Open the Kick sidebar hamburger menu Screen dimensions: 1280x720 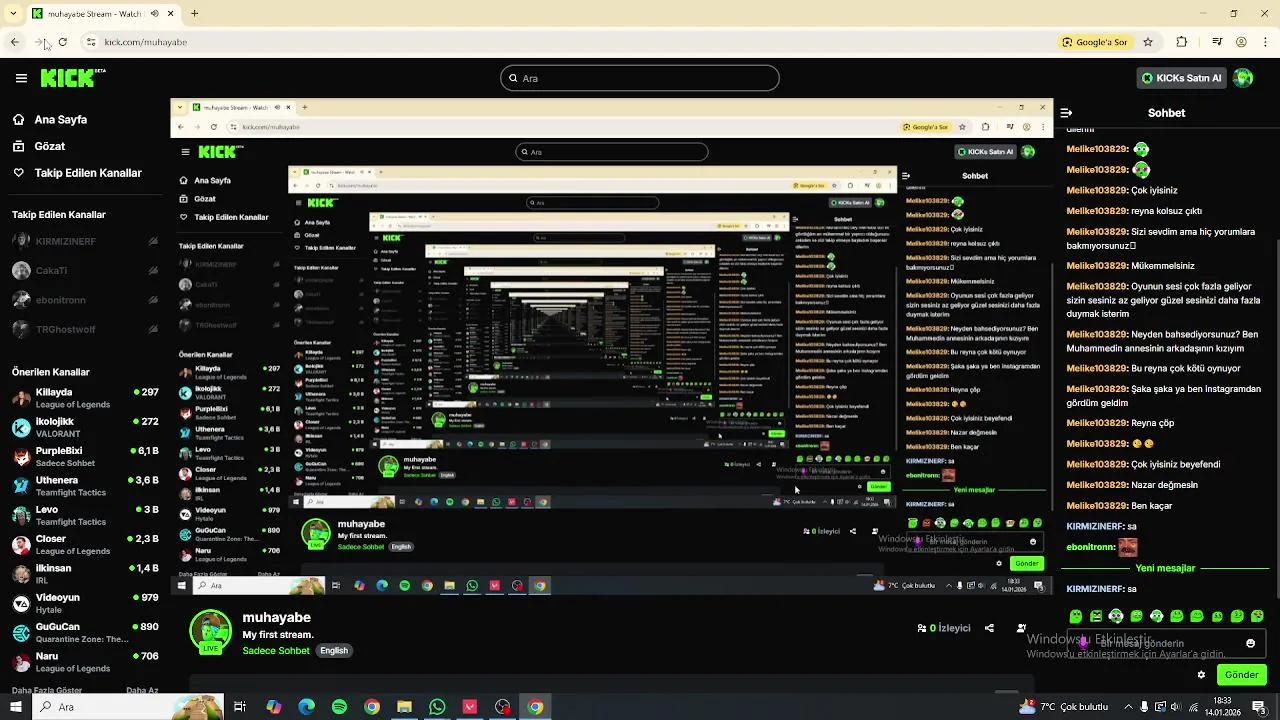pyautogui.click(x=21, y=78)
